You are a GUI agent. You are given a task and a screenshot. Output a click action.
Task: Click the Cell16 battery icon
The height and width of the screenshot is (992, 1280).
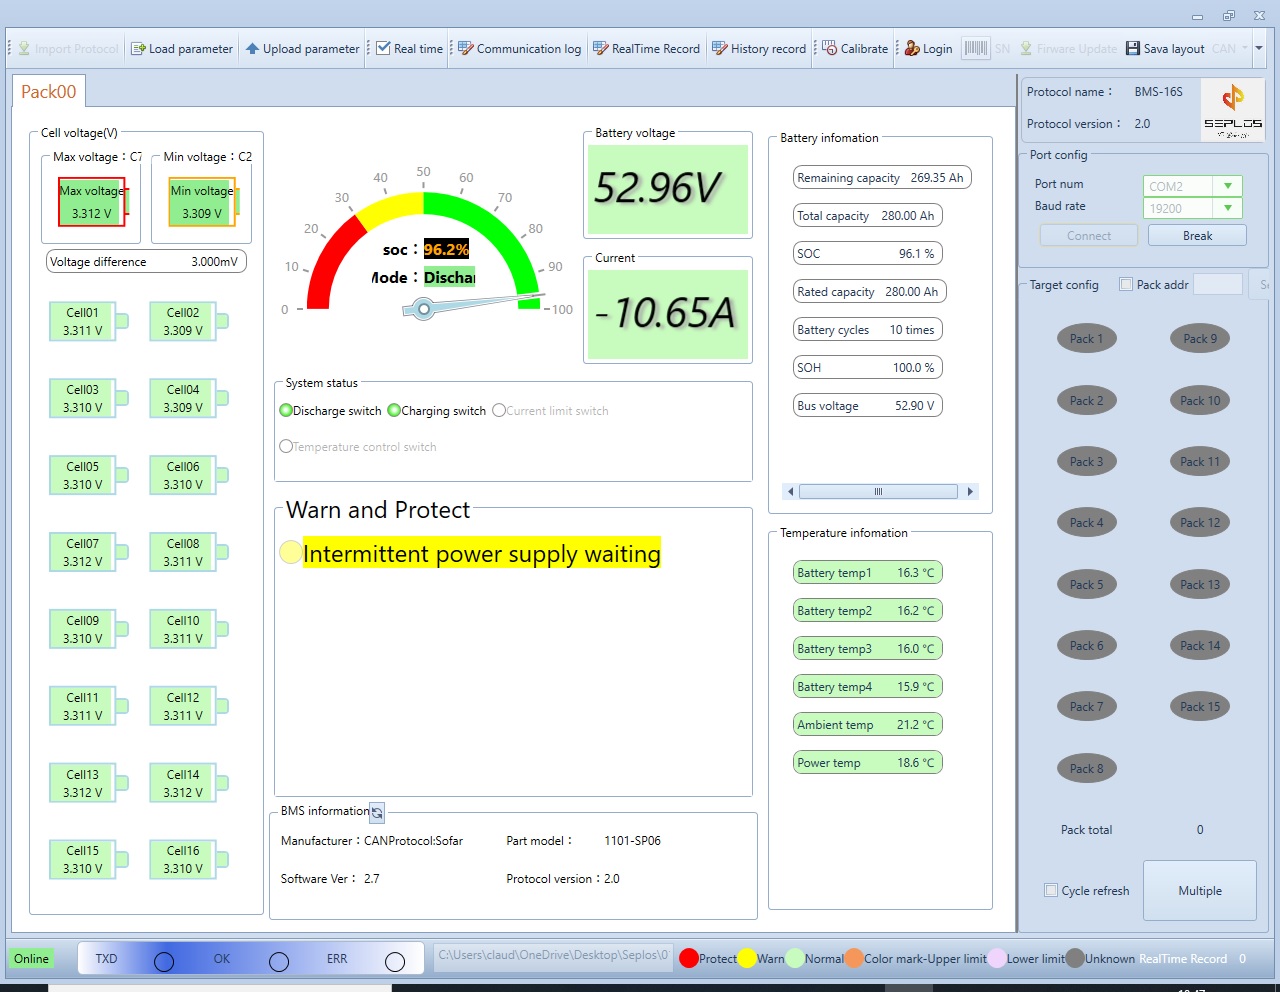tap(189, 859)
